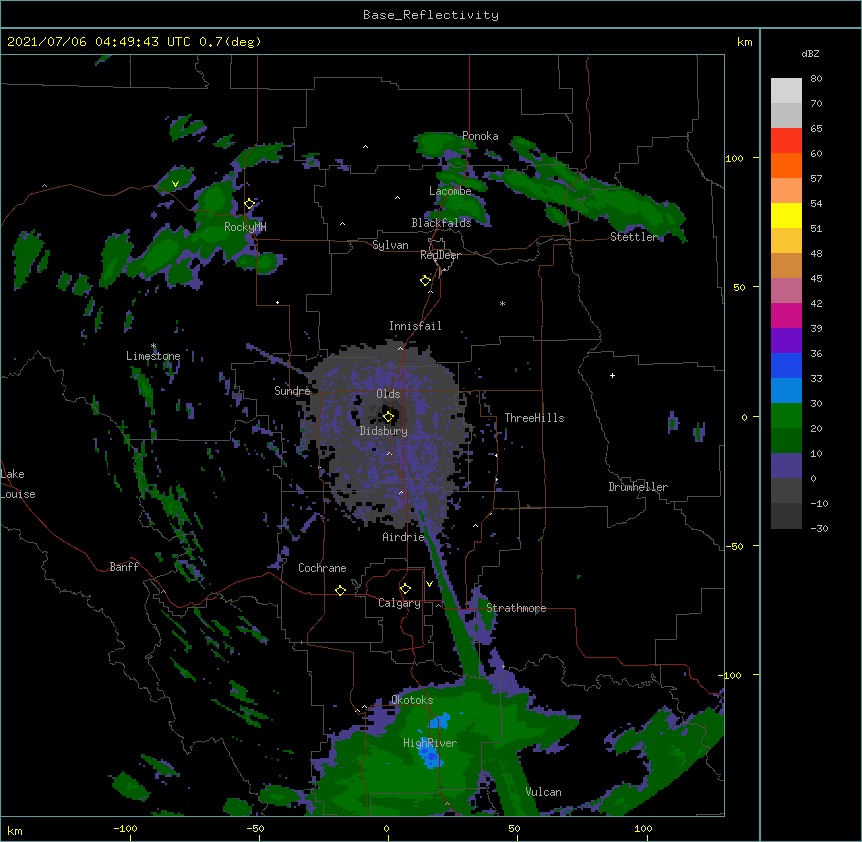Click the Ponoka city label
This screenshot has height=842, width=862.
(x=480, y=136)
